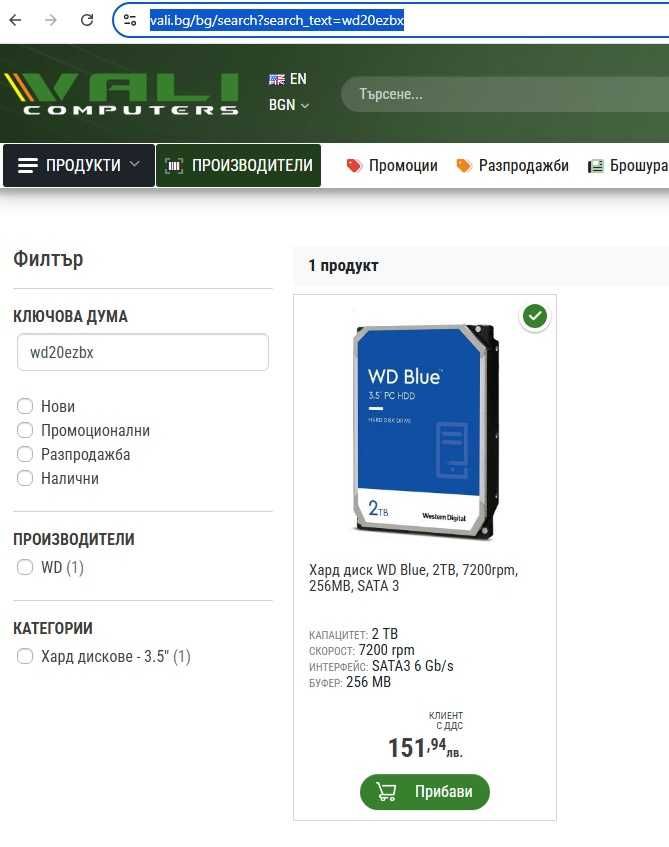The image size is (669, 847).
Task: Expand the ПРОДУКТИ chevron arrow
Action: click(x=135, y=164)
